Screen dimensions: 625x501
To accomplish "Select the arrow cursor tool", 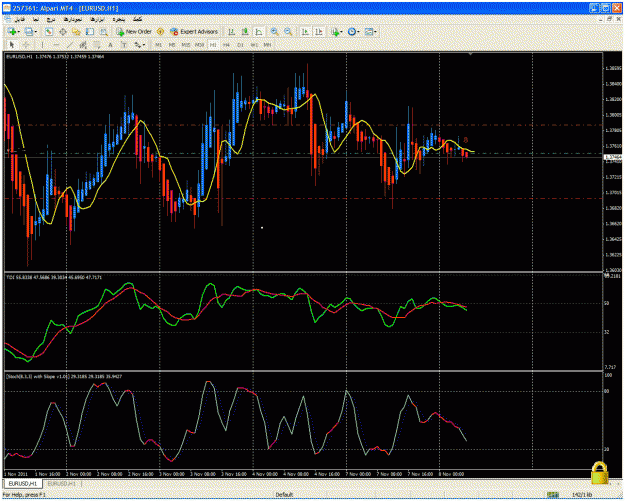I will click(x=12, y=45).
